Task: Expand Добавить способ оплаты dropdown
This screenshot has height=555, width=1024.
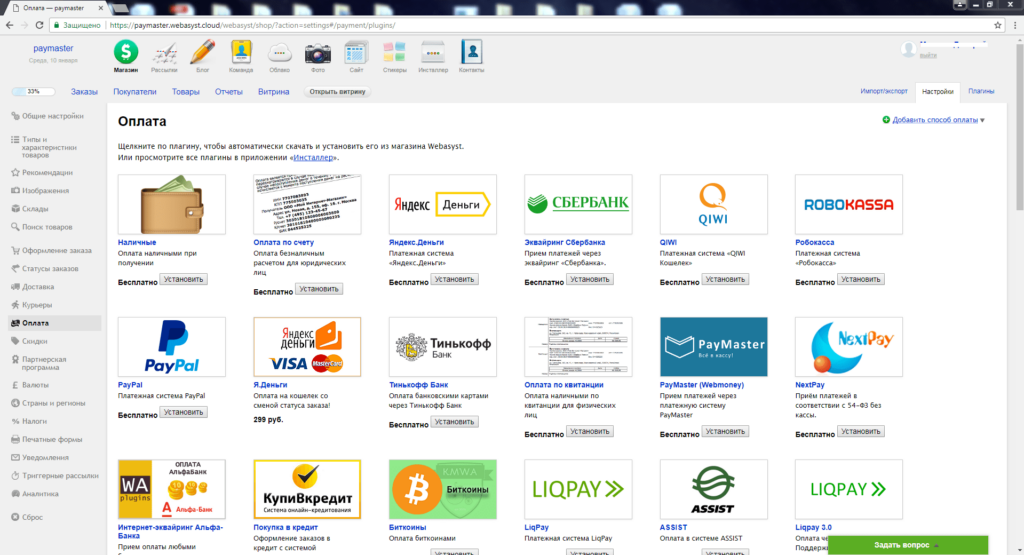Action: 934,119
